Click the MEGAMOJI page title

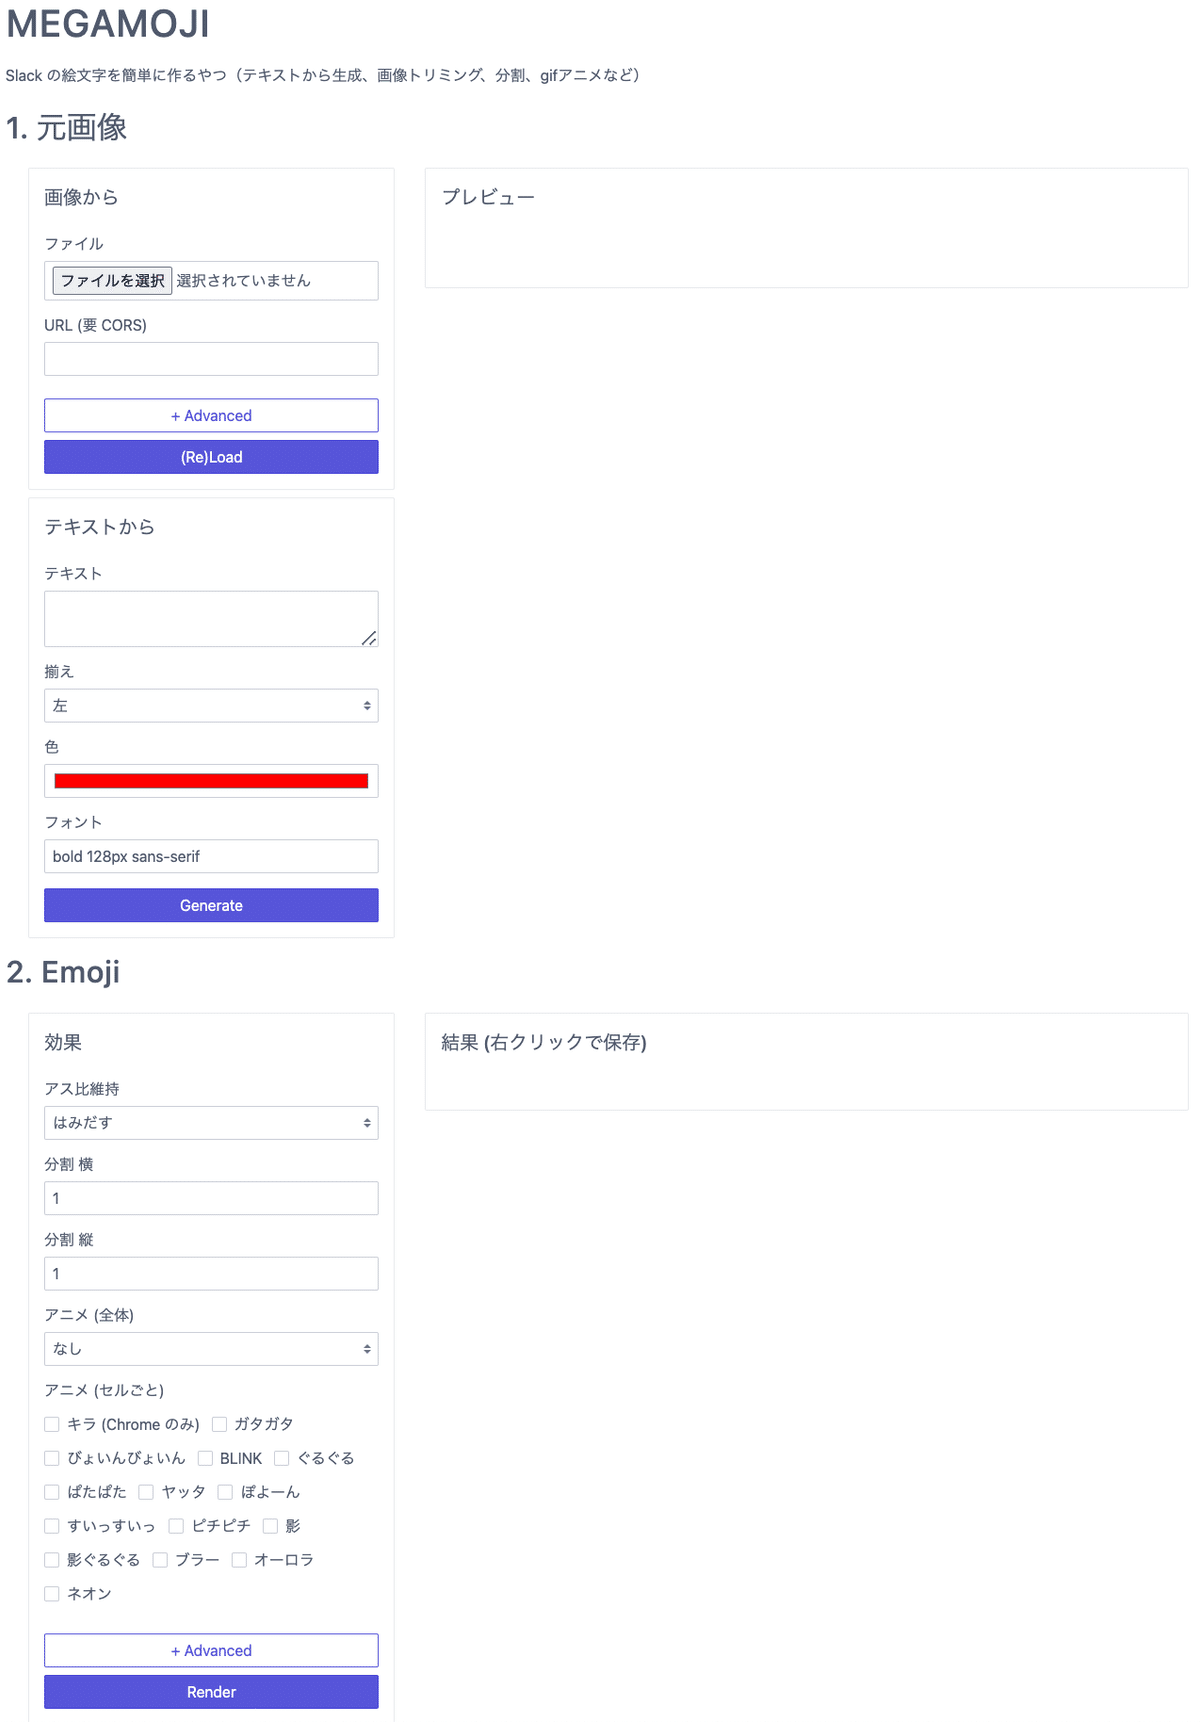[108, 23]
